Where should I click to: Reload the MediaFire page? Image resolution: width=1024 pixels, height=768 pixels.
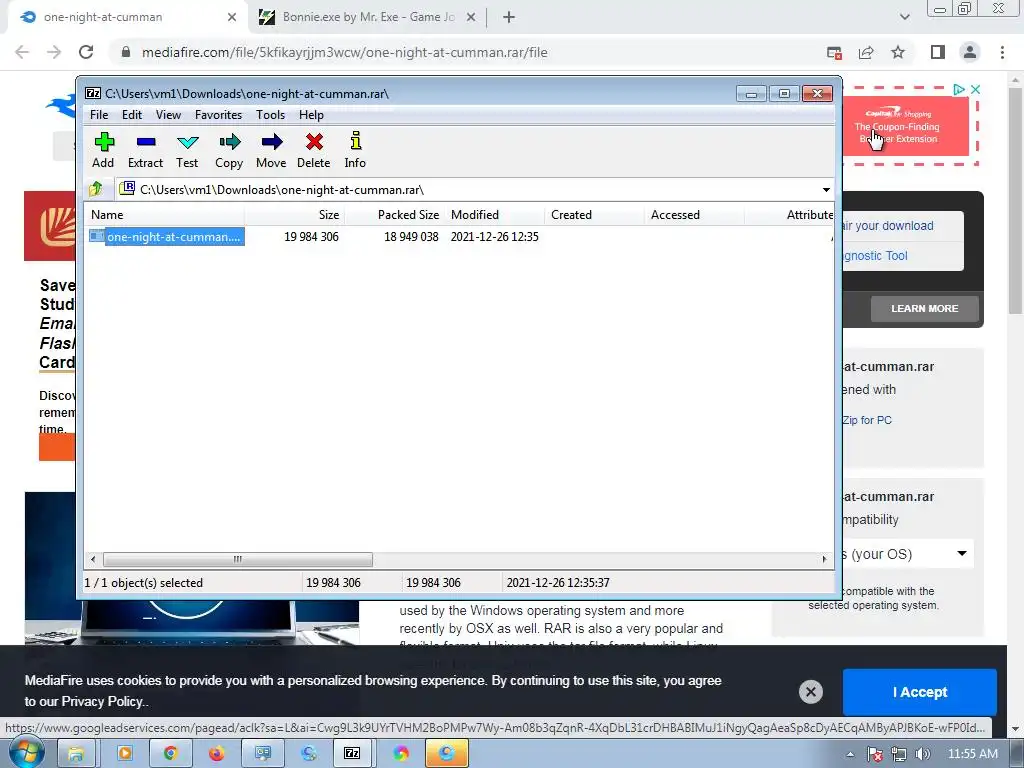point(86,52)
